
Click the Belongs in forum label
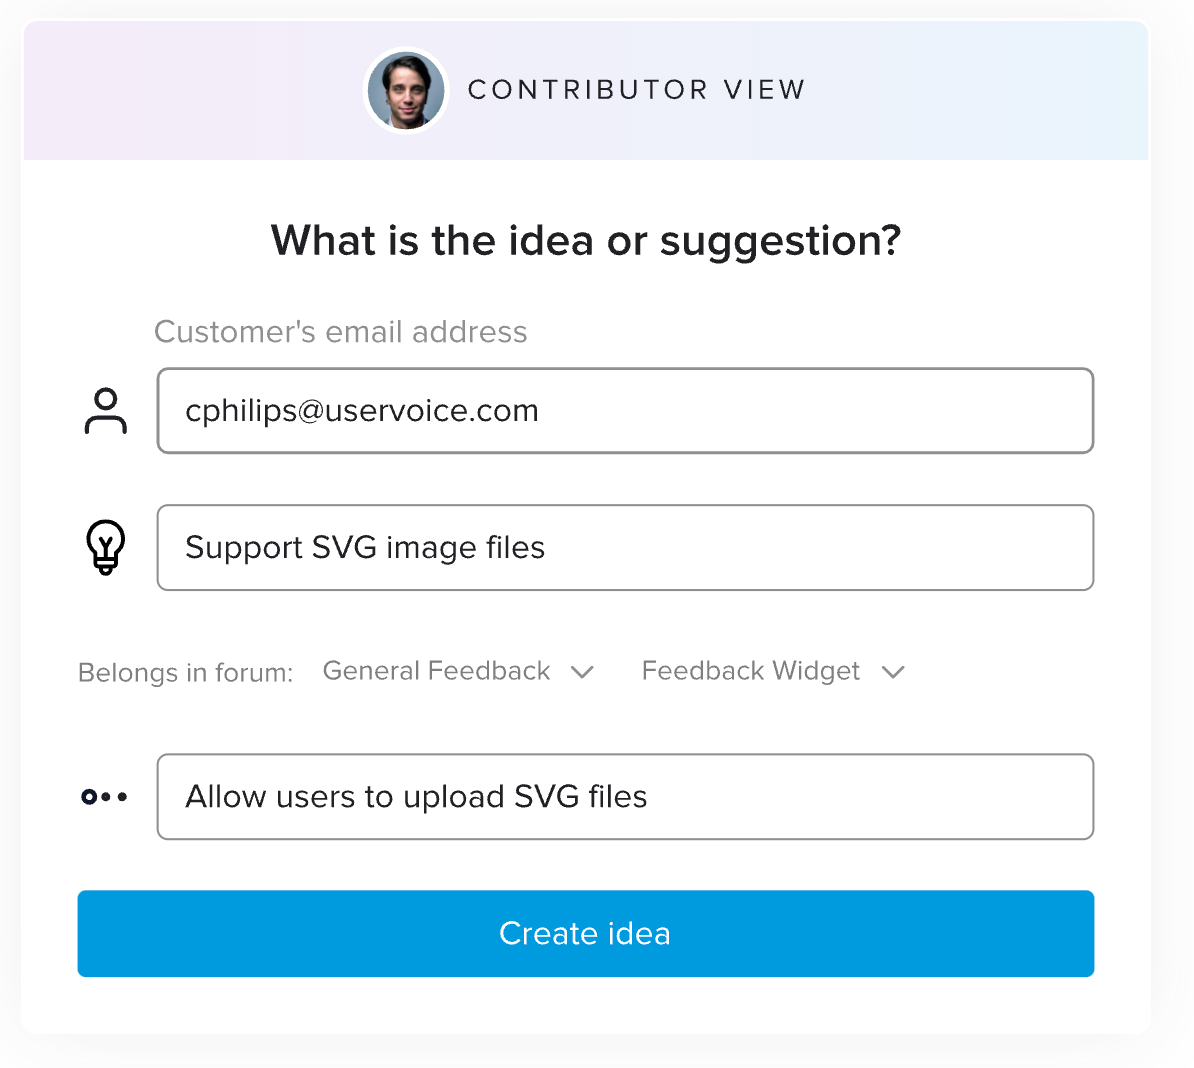[186, 673]
